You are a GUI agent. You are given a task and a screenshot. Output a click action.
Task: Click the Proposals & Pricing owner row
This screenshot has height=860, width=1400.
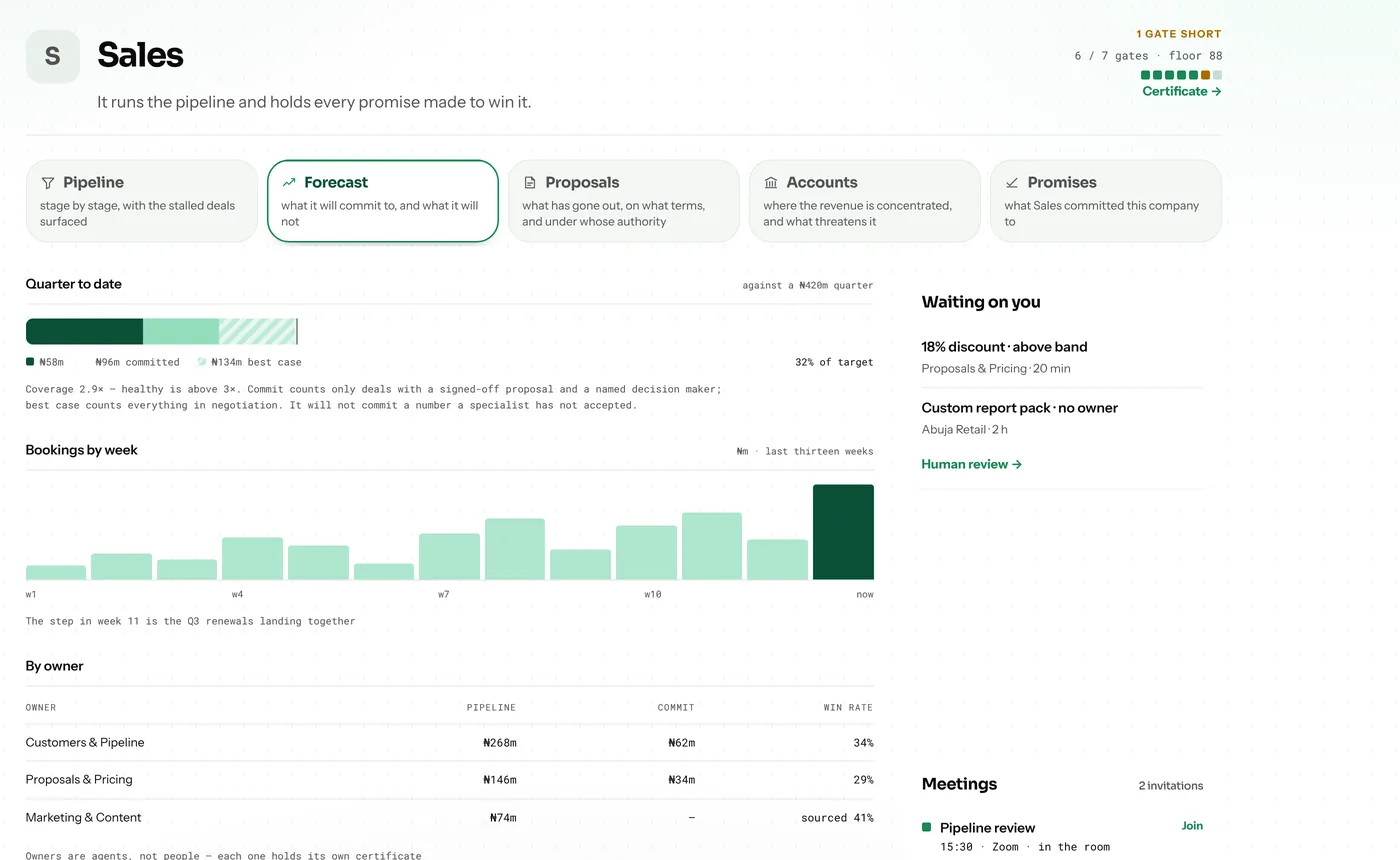tap(449, 780)
